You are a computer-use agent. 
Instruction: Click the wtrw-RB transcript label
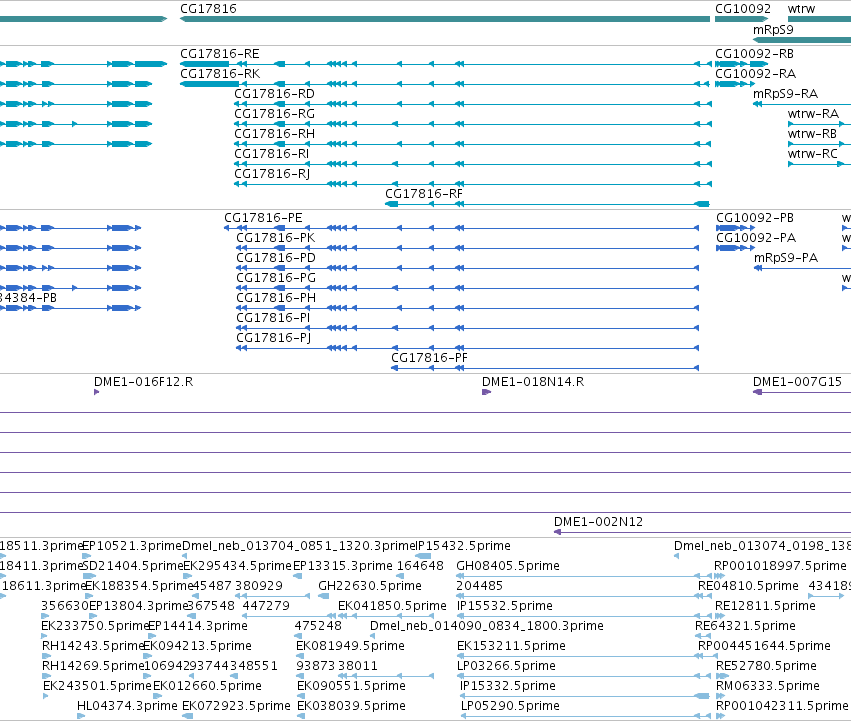point(812,134)
